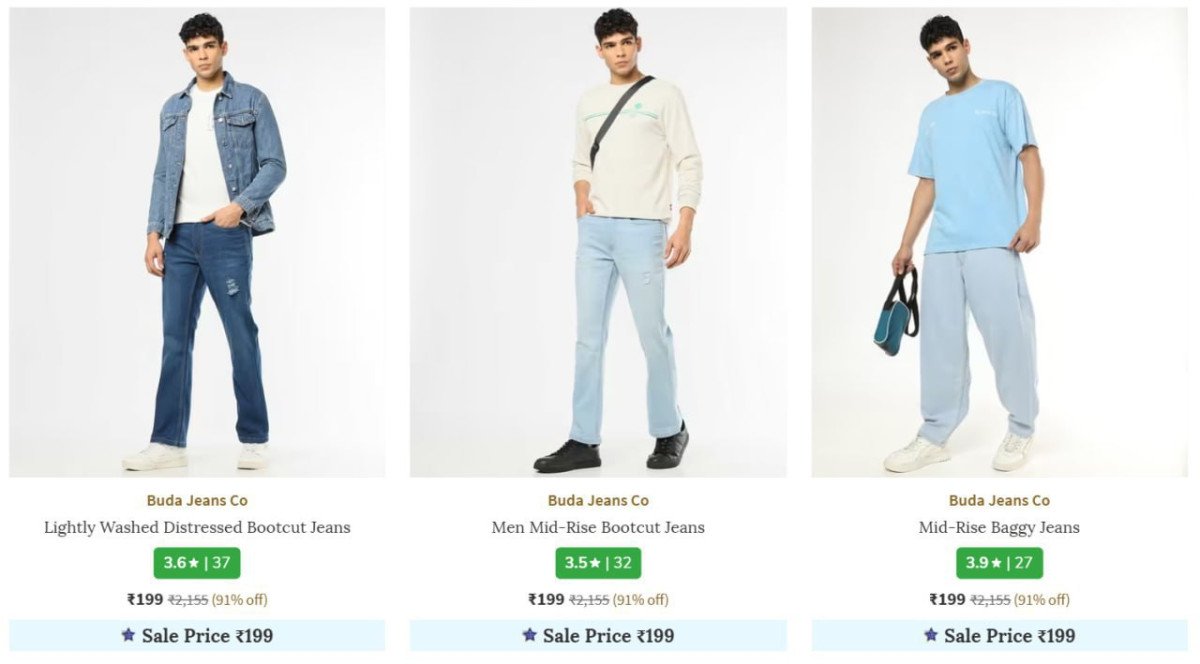1200x664 pixels.
Task: Click Men Mid-Rise Bootcut Jeans title
Action: tap(598, 527)
